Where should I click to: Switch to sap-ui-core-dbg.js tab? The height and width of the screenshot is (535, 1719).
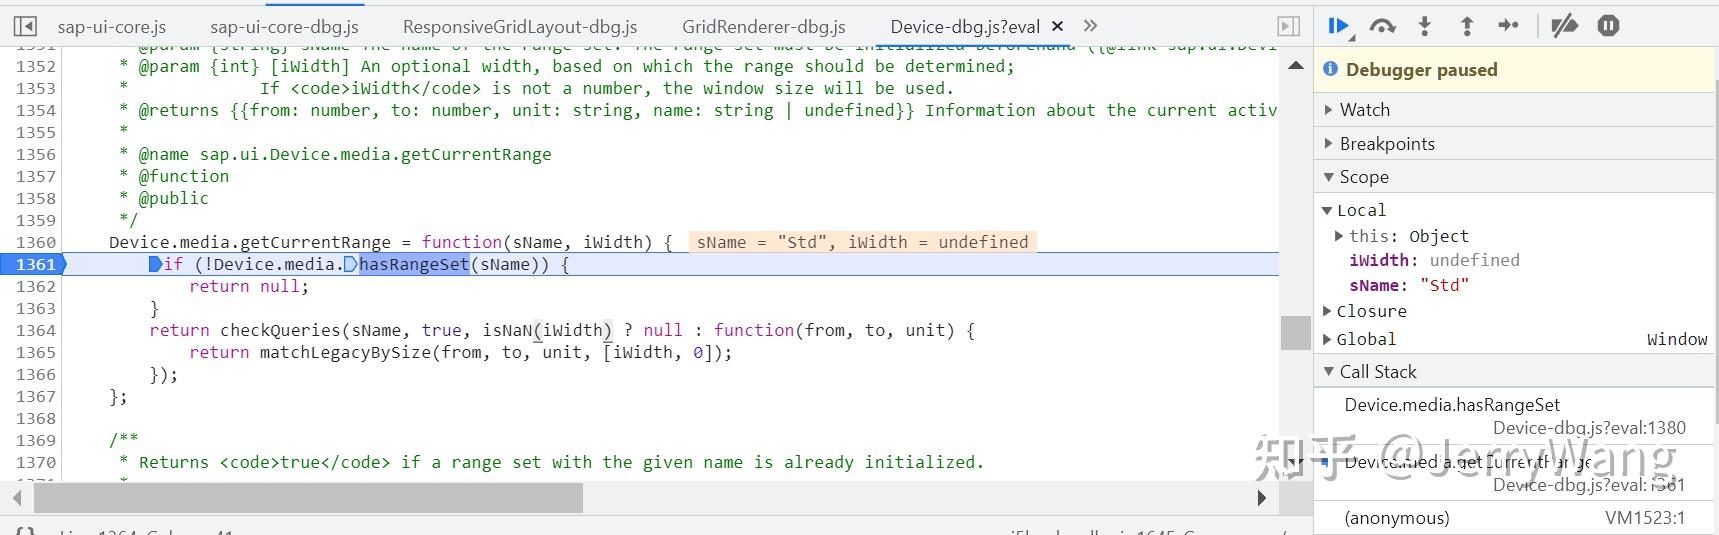284,27
